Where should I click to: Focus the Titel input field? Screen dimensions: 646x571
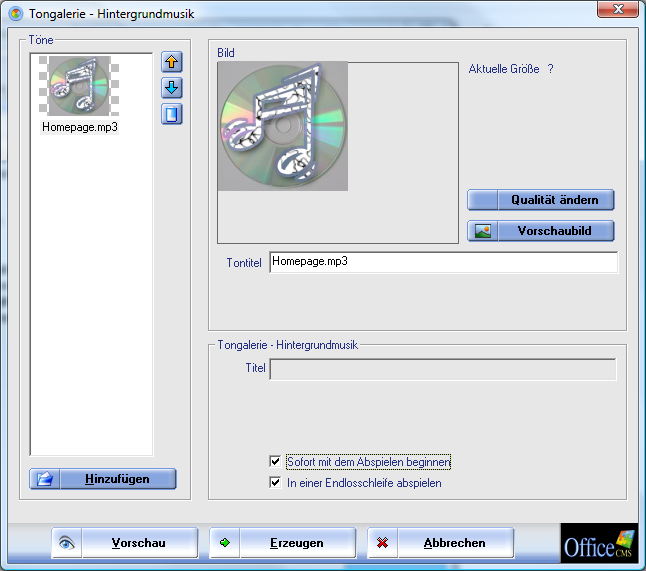443,370
